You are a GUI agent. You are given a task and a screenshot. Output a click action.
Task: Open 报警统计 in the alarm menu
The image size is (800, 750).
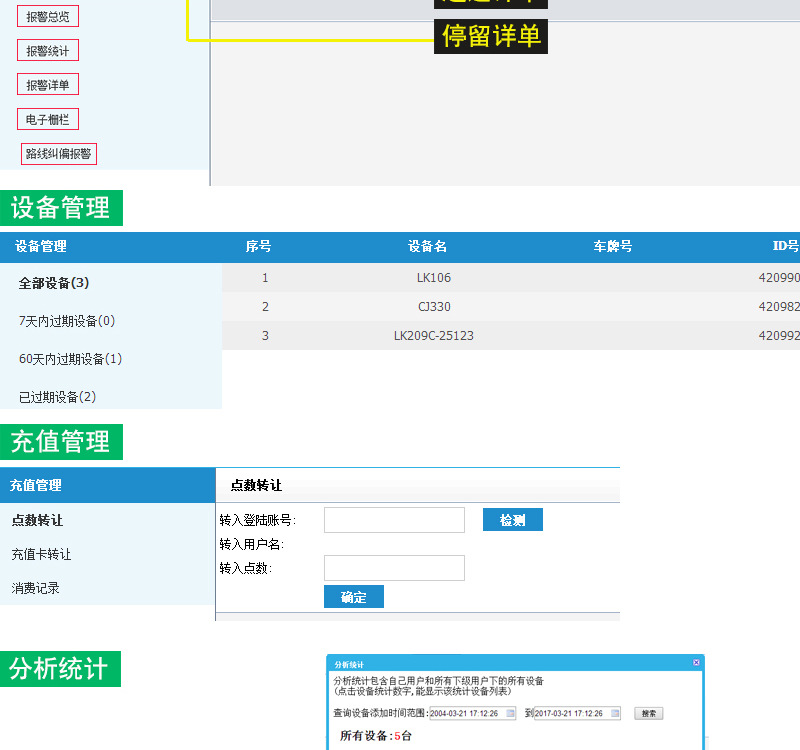[48, 51]
